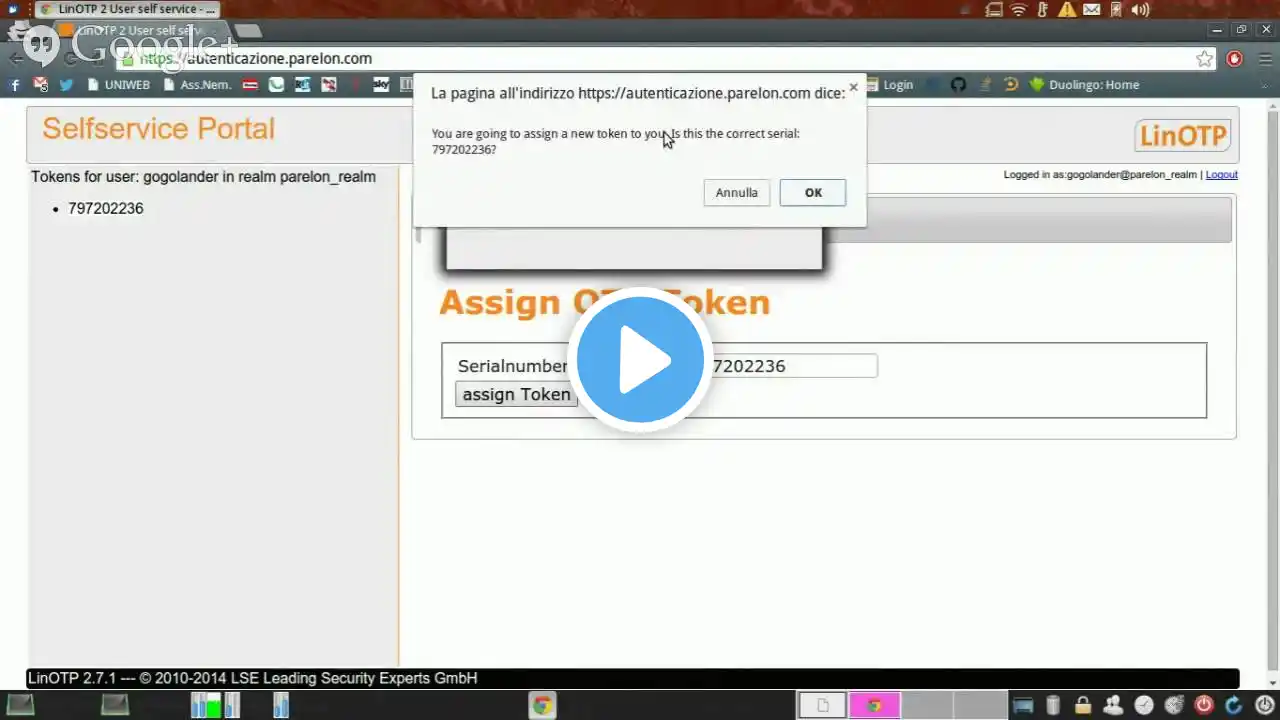1280x720 pixels.
Task: Open the UNIWEB bookmark
Action: point(119,85)
